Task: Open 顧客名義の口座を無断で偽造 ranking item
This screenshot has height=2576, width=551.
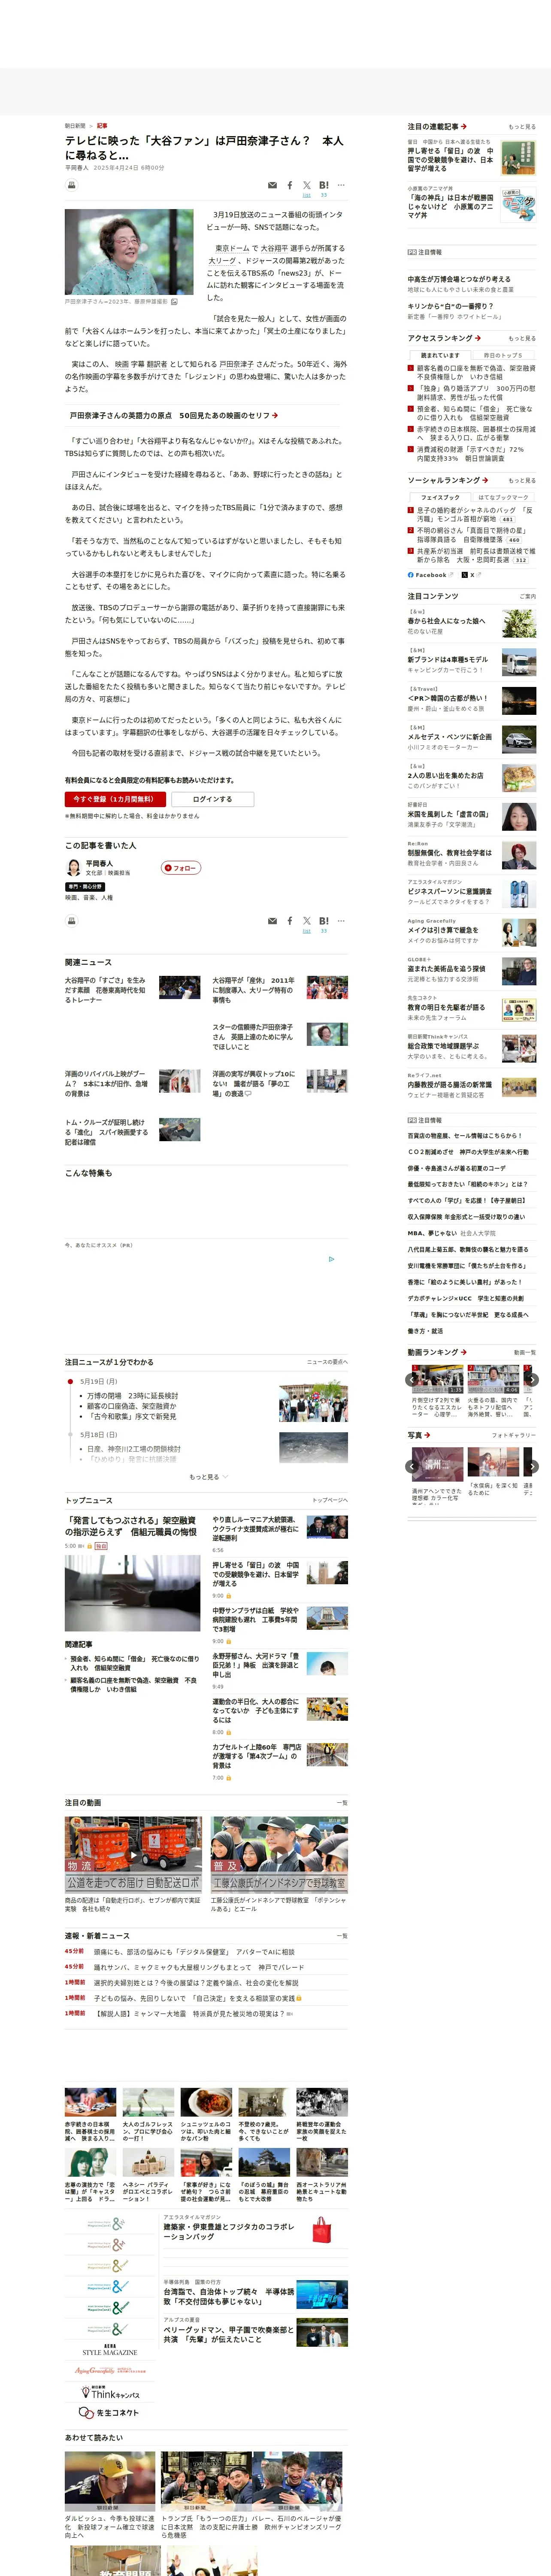Action: 475,372
